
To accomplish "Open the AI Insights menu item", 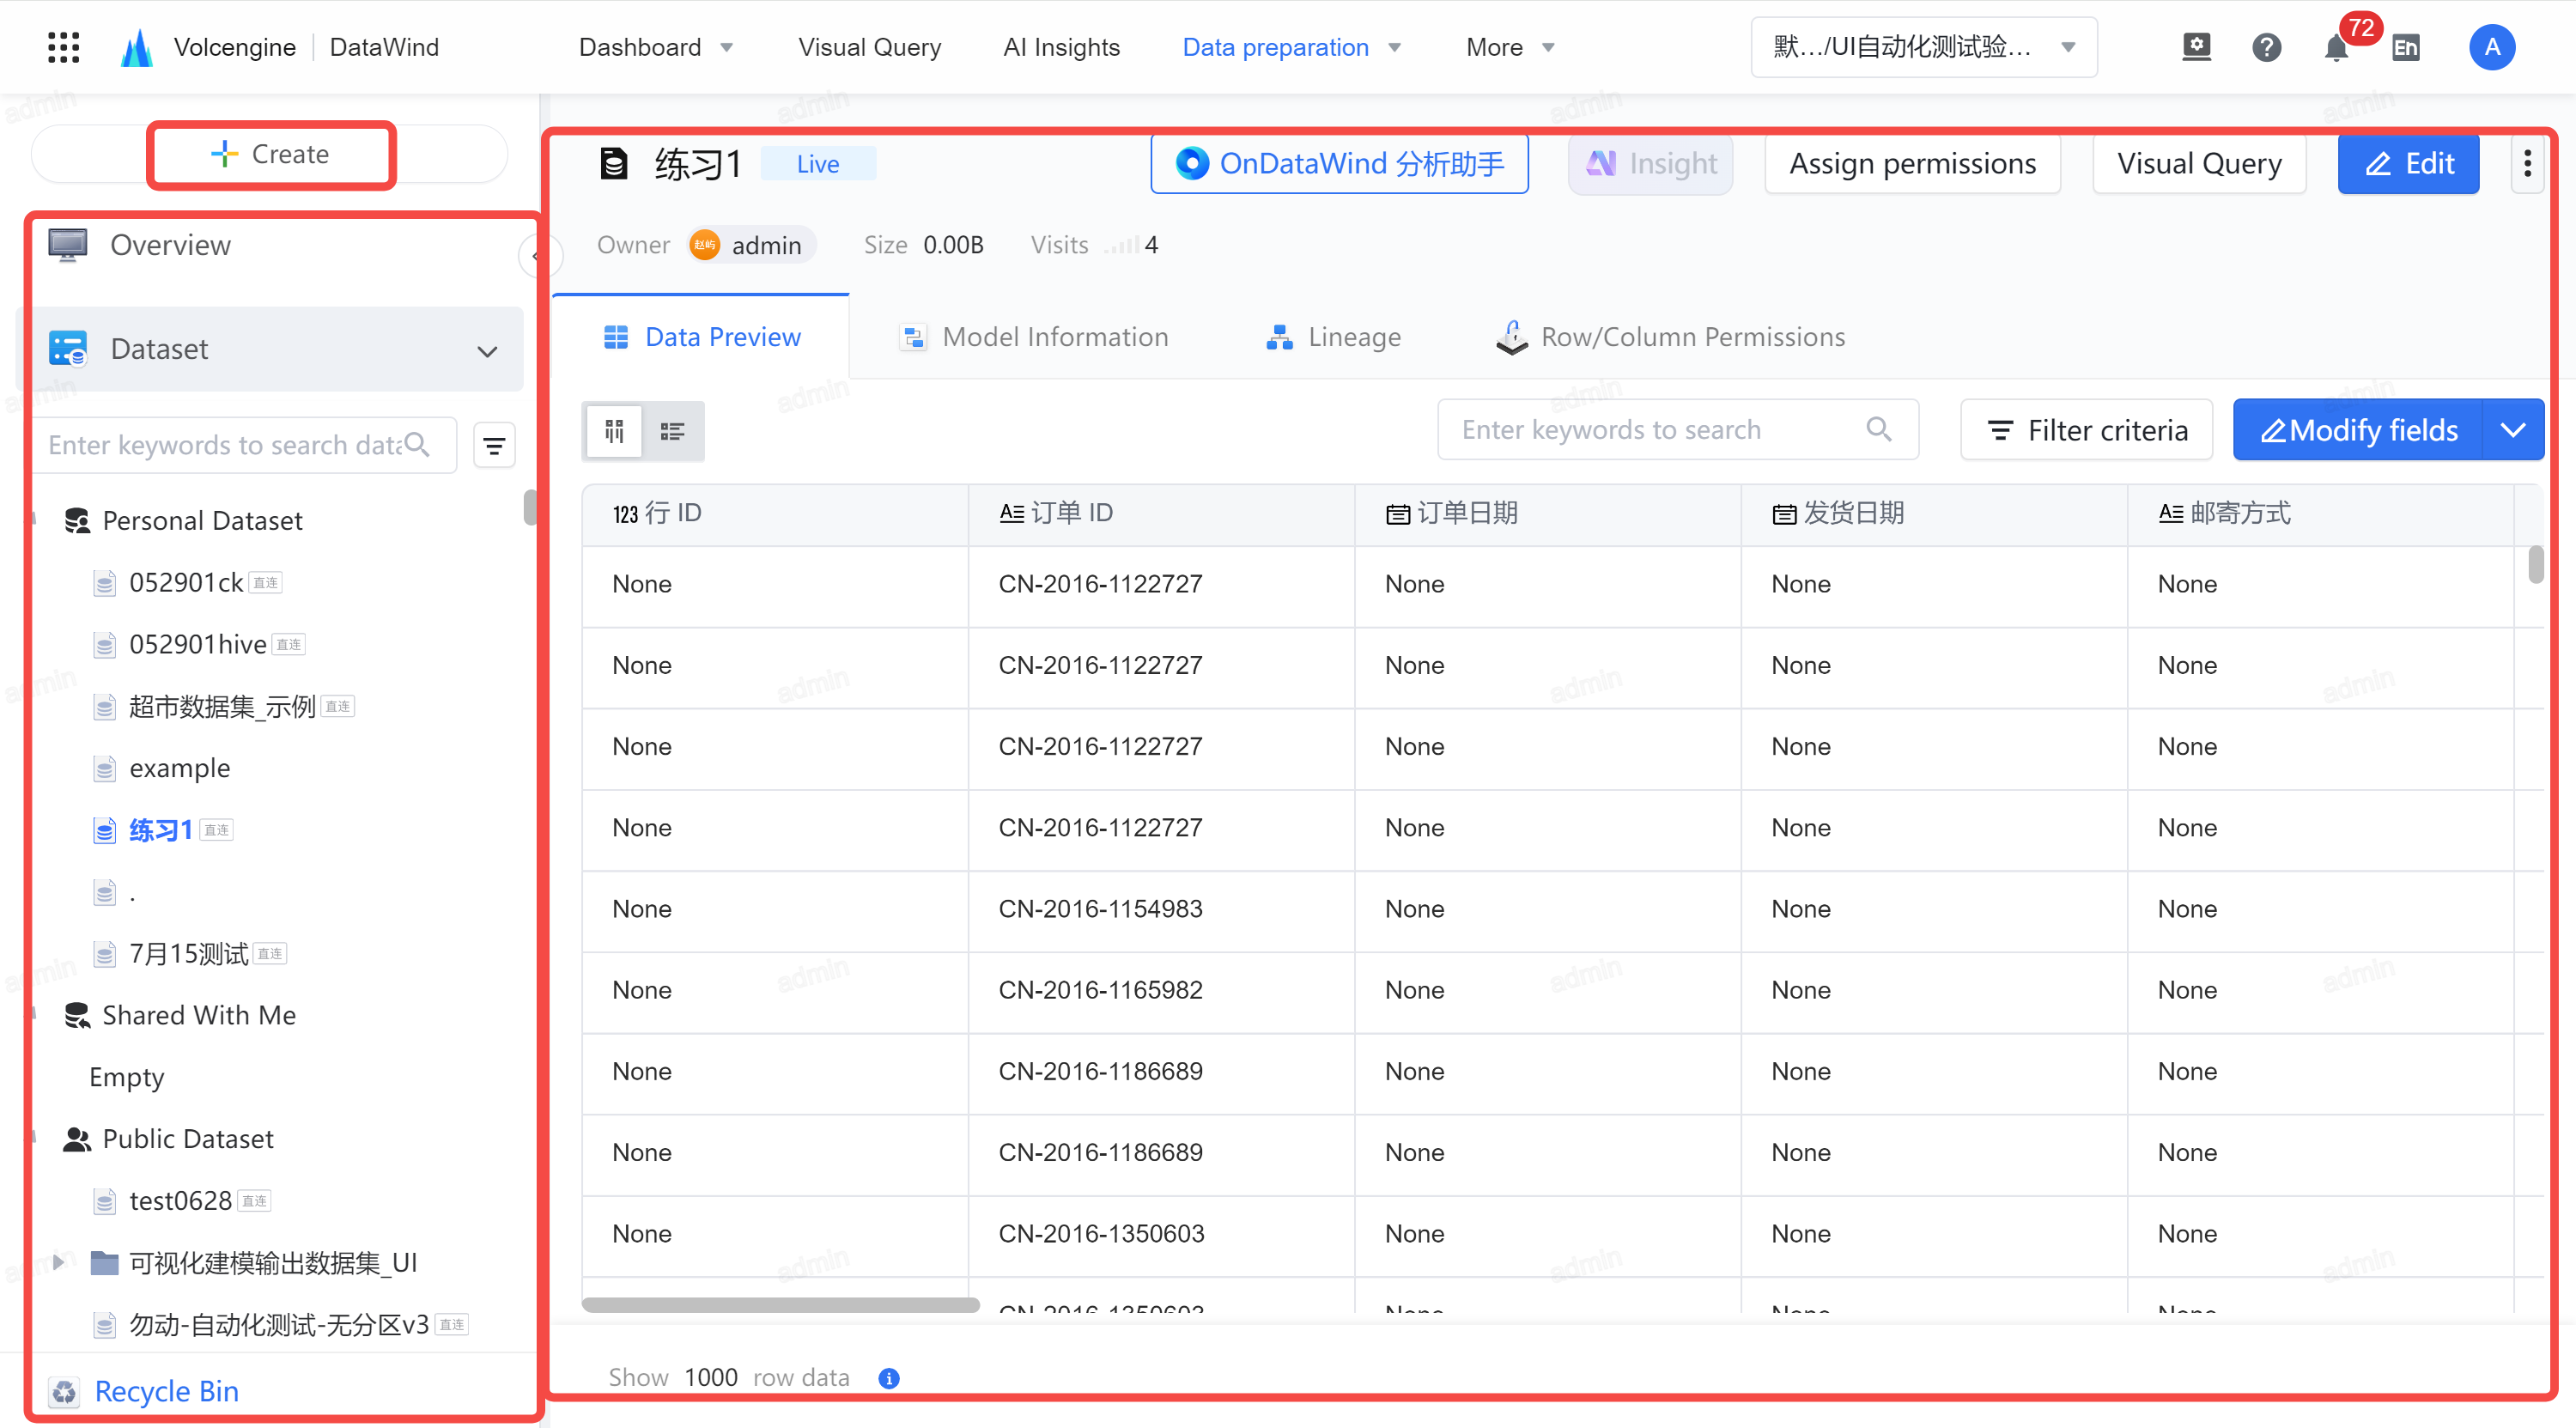I will [1061, 47].
